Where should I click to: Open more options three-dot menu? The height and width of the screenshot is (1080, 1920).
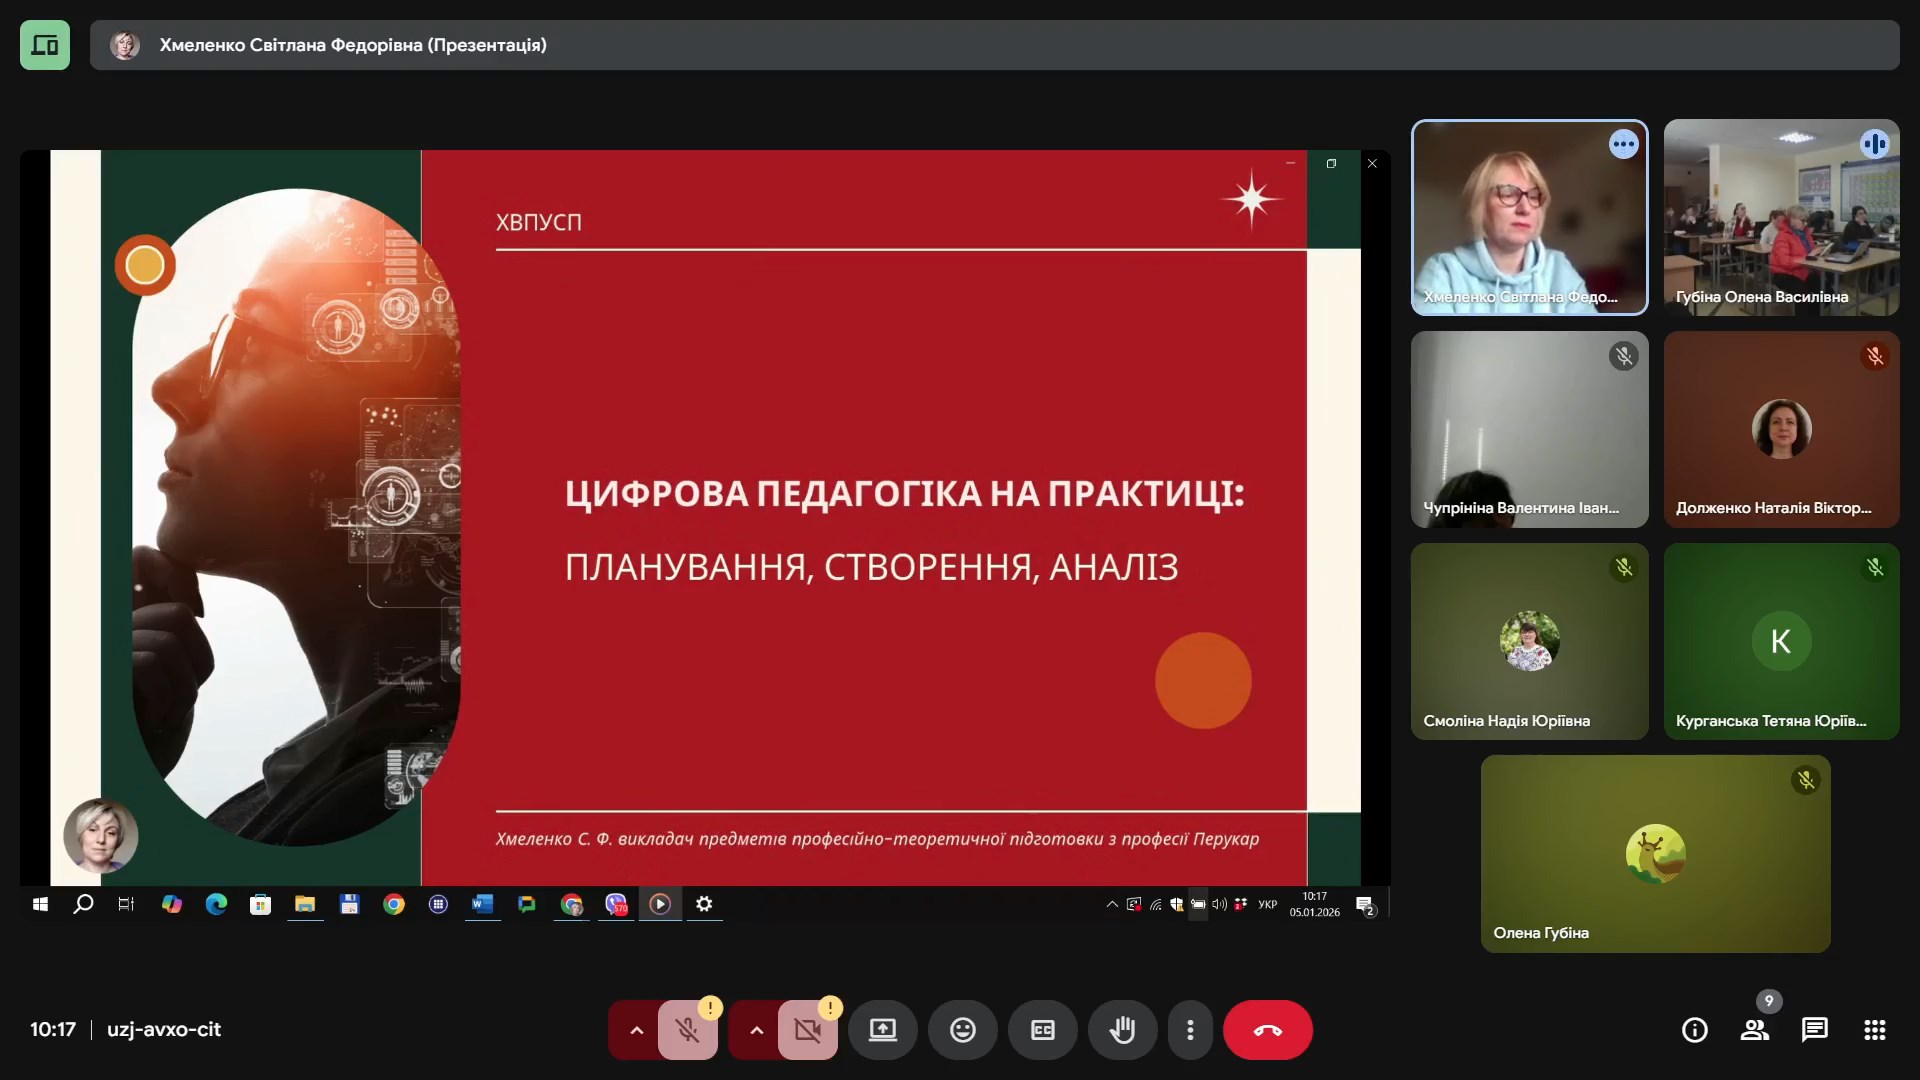1189,1030
